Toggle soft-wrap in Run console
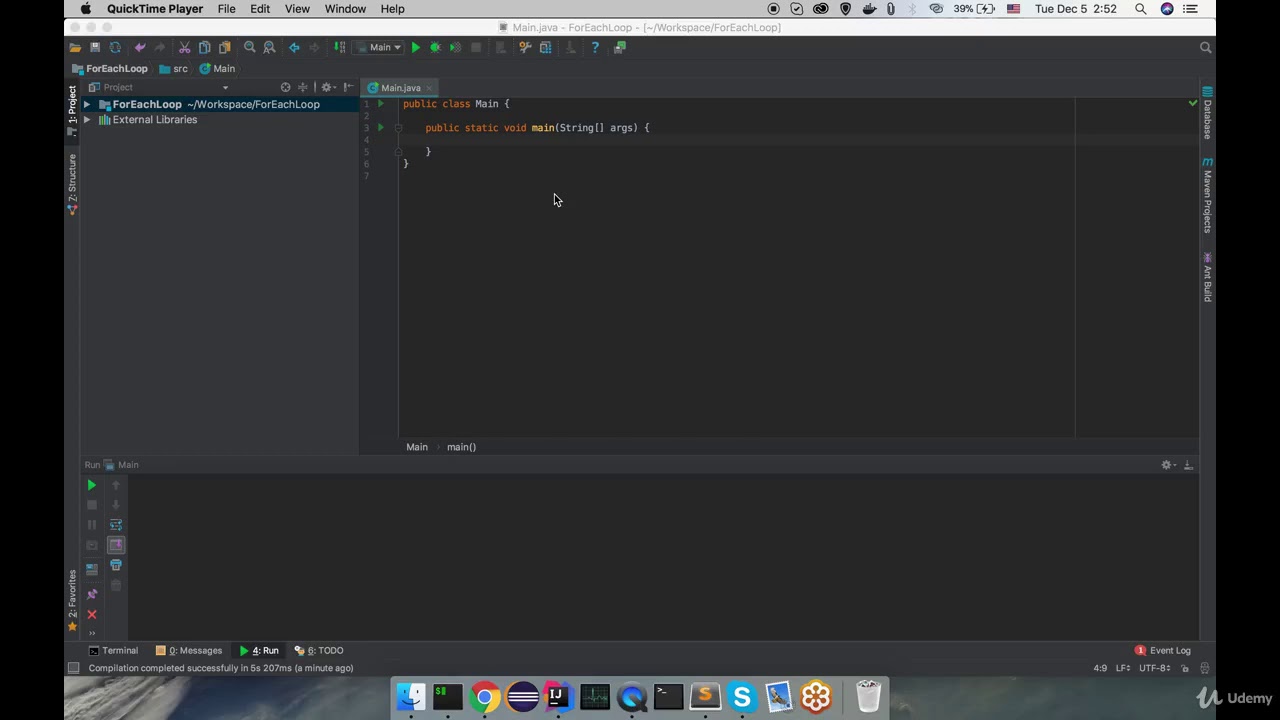The height and width of the screenshot is (720, 1280). pyautogui.click(x=116, y=525)
